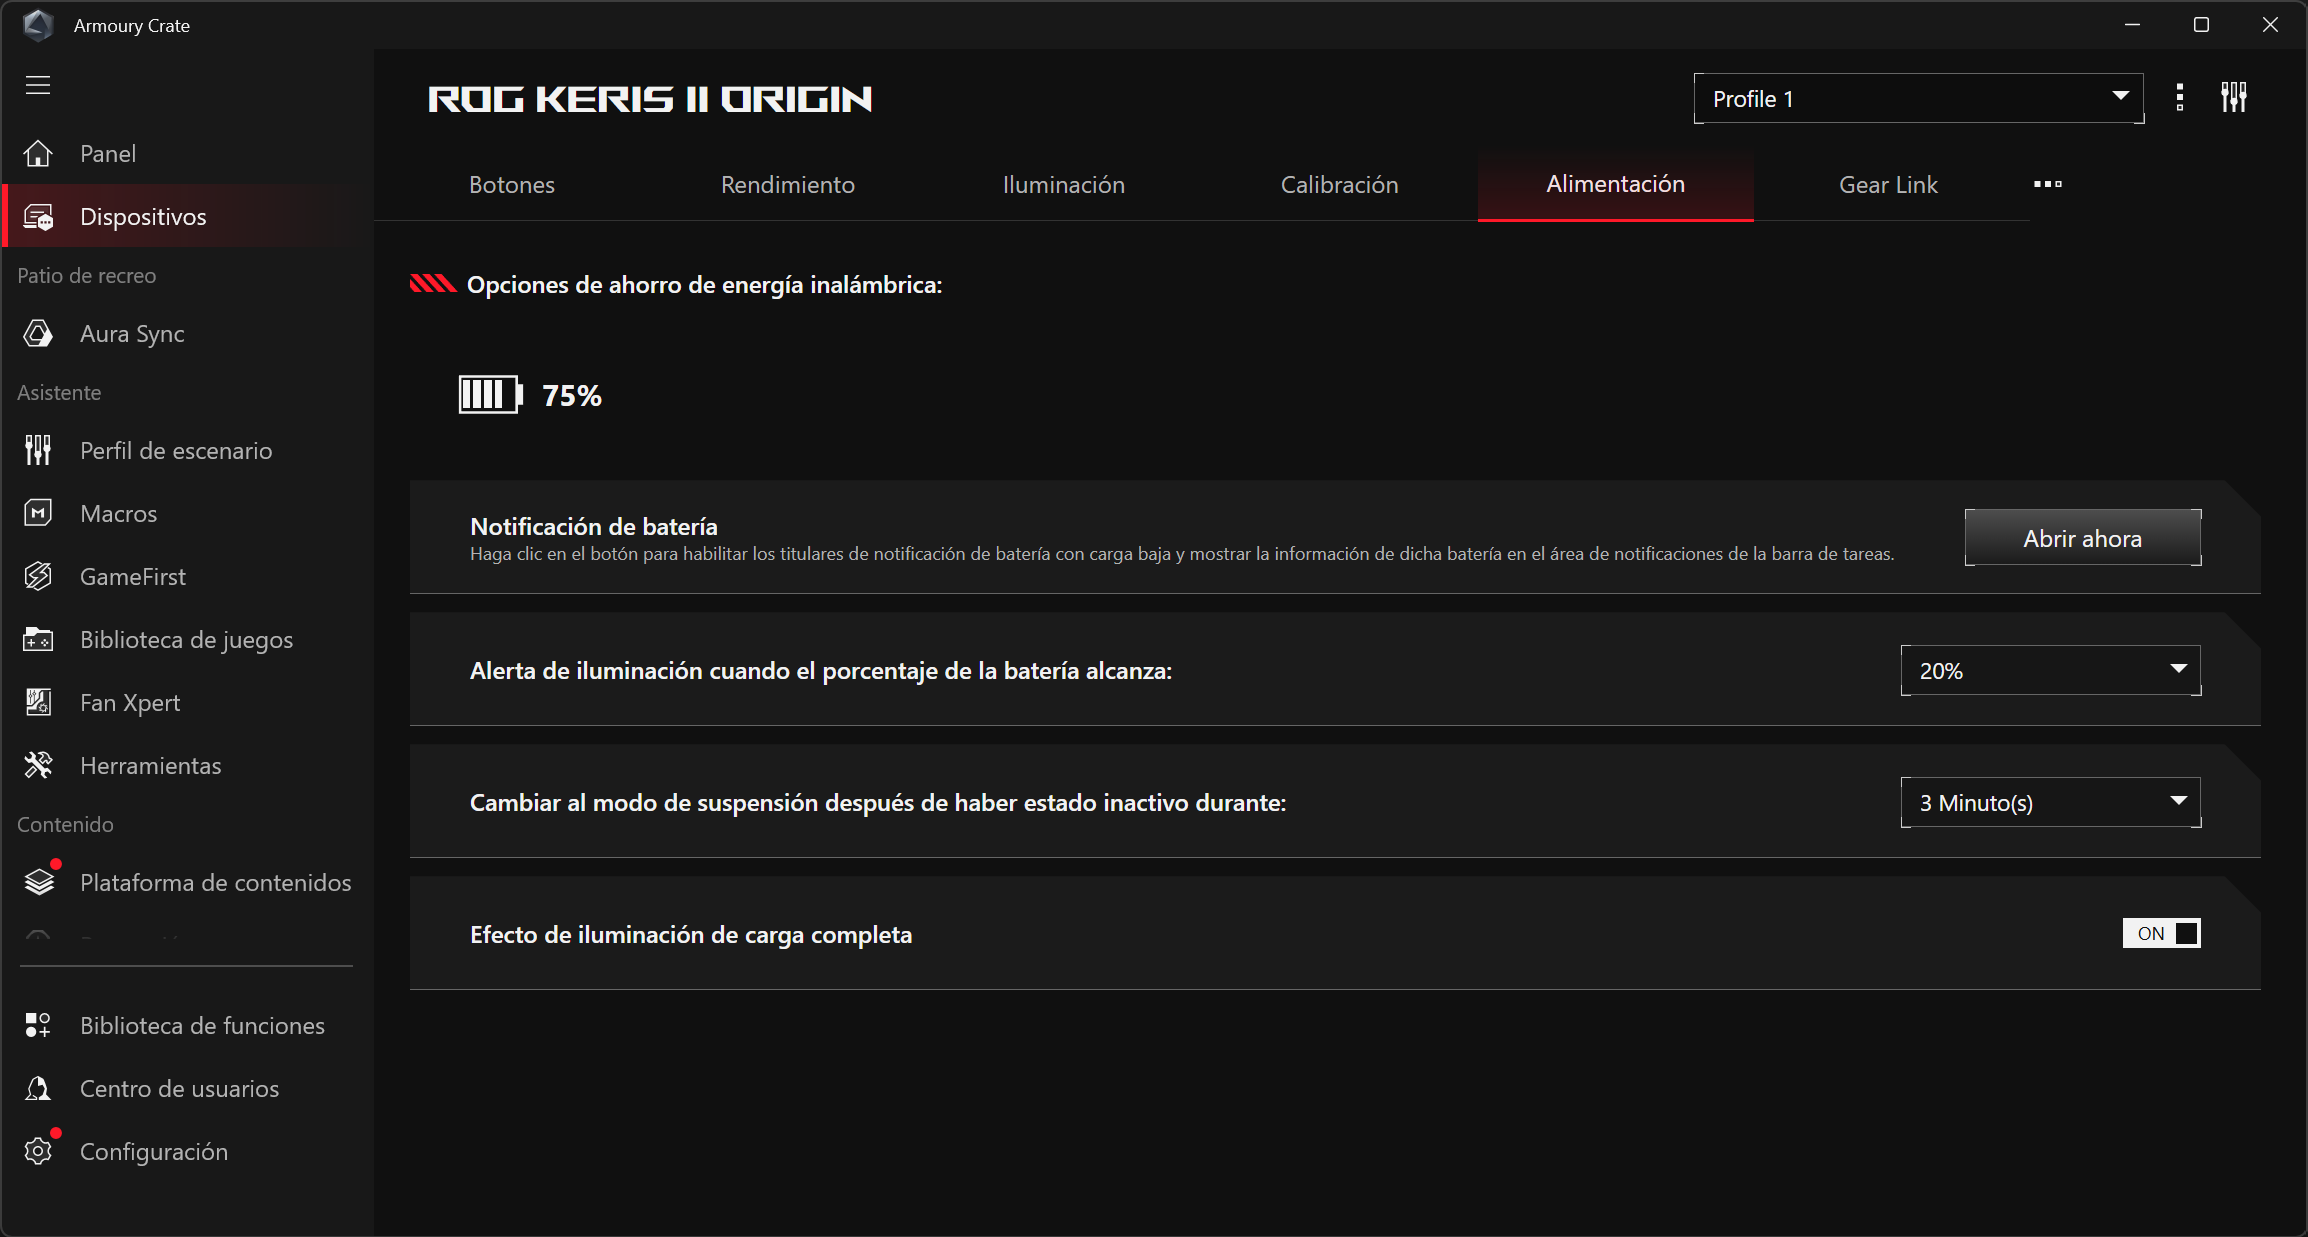
Task: Select Dispositivos in the sidebar
Action: coord(188,217)
